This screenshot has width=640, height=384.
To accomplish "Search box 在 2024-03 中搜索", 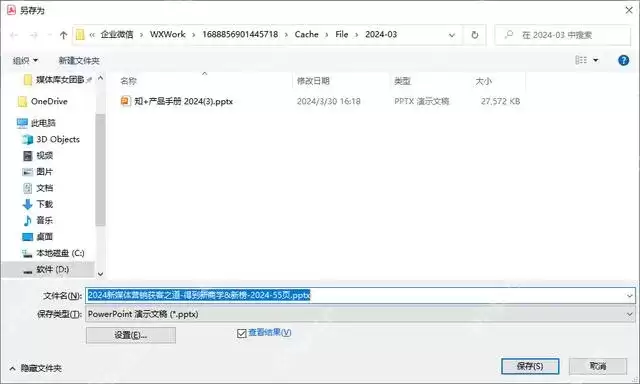I will pos(563,35).
